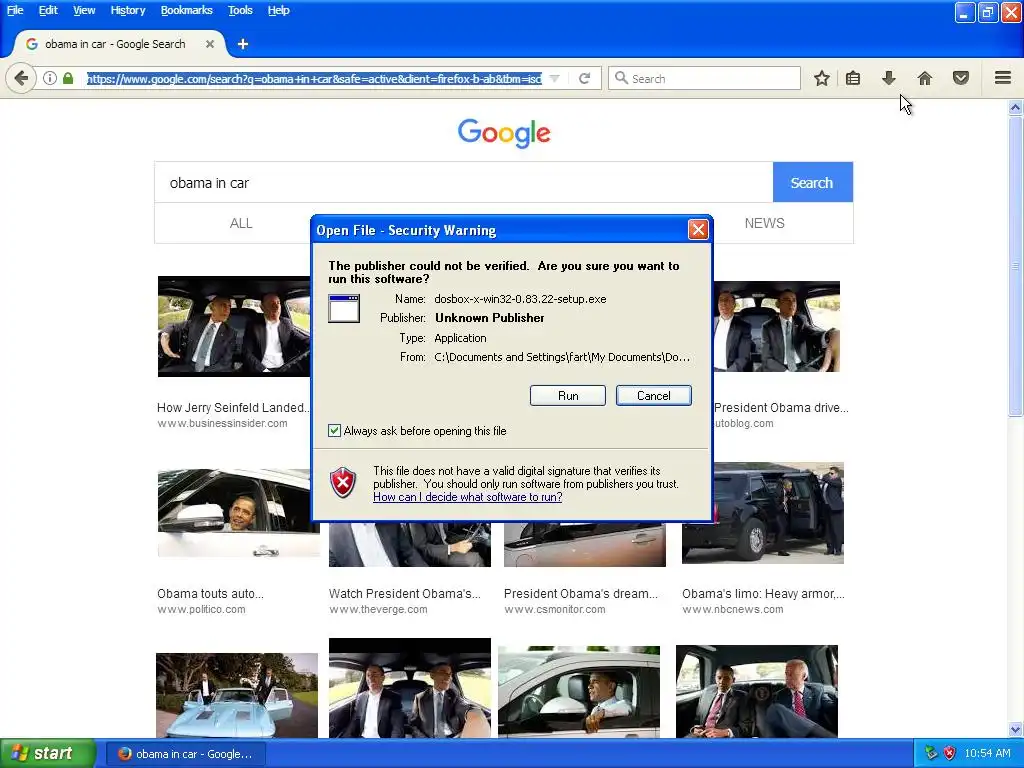Click the www.theverge.com source text
Image resolution: width=1024 pixels, height=768 pixels.
(x=378, y=609)
